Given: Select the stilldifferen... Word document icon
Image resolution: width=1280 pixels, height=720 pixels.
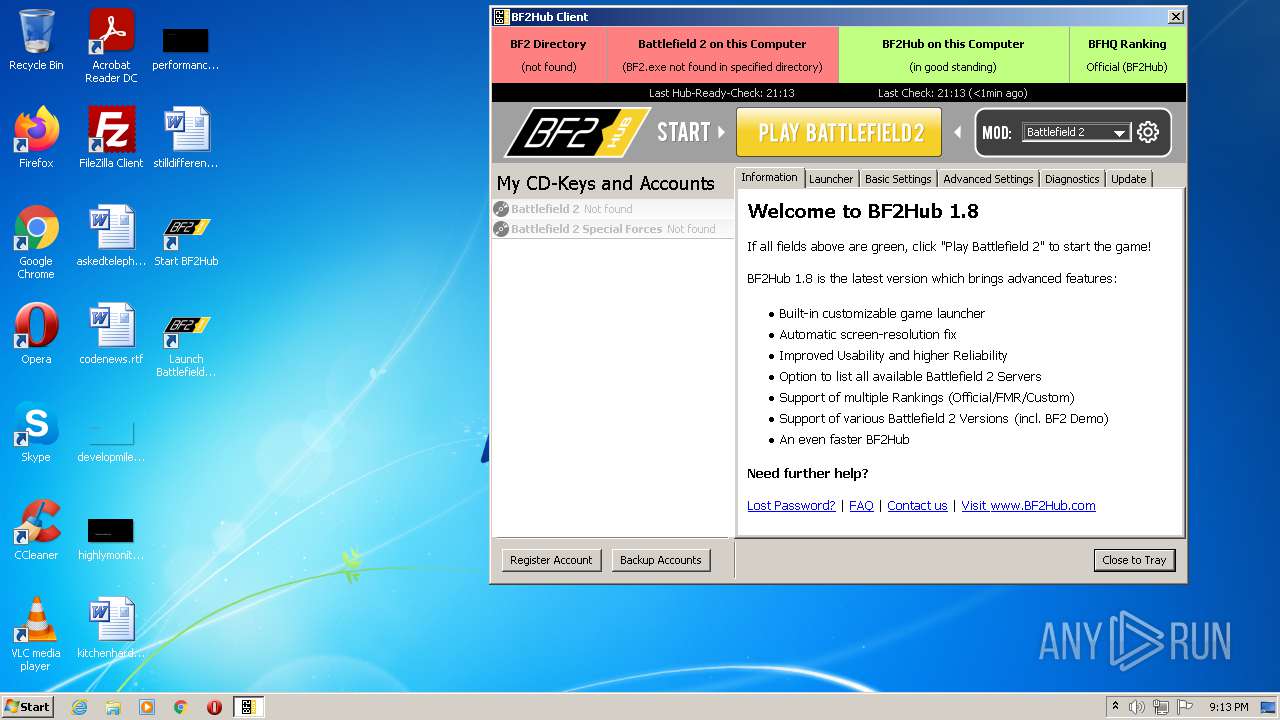Looking at the screenshot, I should 186,137.
